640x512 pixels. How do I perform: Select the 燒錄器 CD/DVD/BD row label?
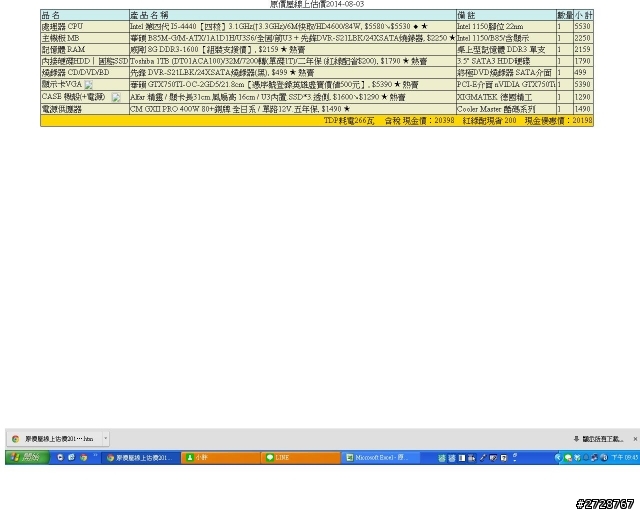click(76, 72)
